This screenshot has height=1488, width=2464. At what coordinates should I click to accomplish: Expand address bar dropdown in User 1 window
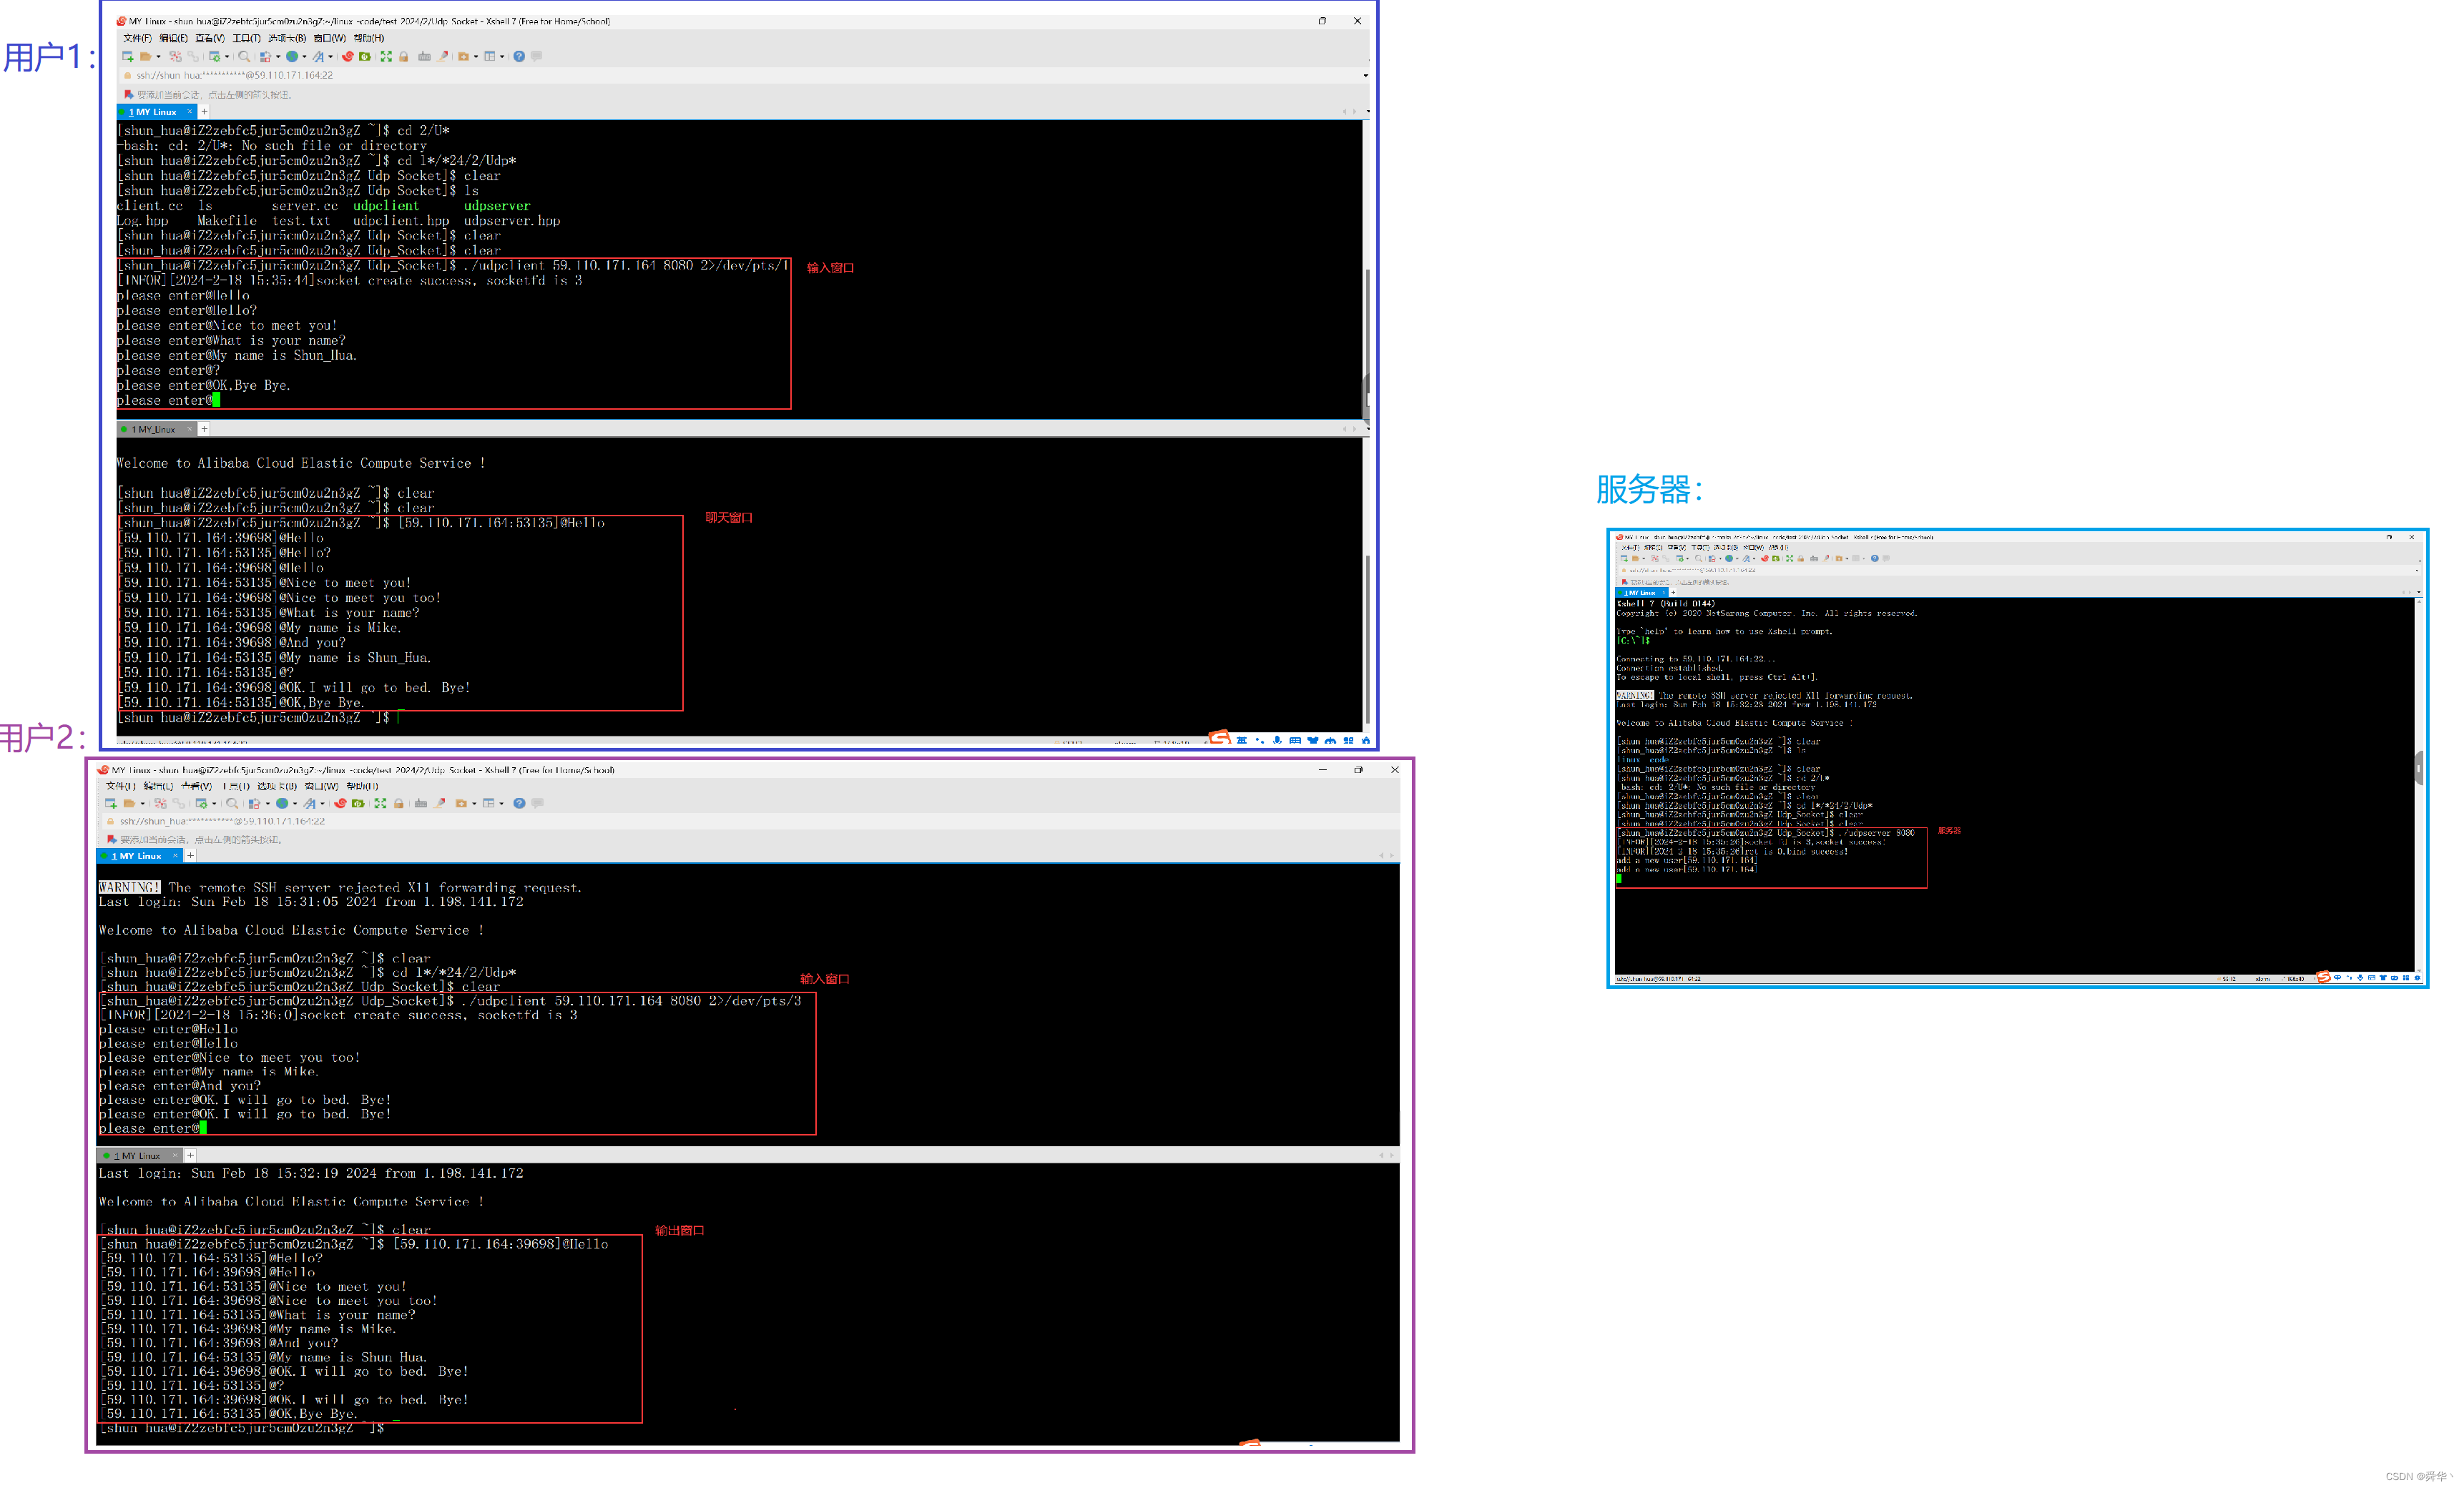1366,76
